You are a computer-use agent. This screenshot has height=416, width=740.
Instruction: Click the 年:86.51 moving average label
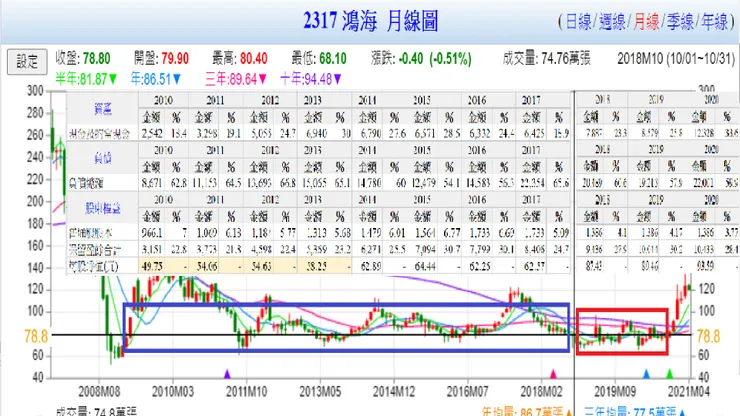[x=156, y=79]
